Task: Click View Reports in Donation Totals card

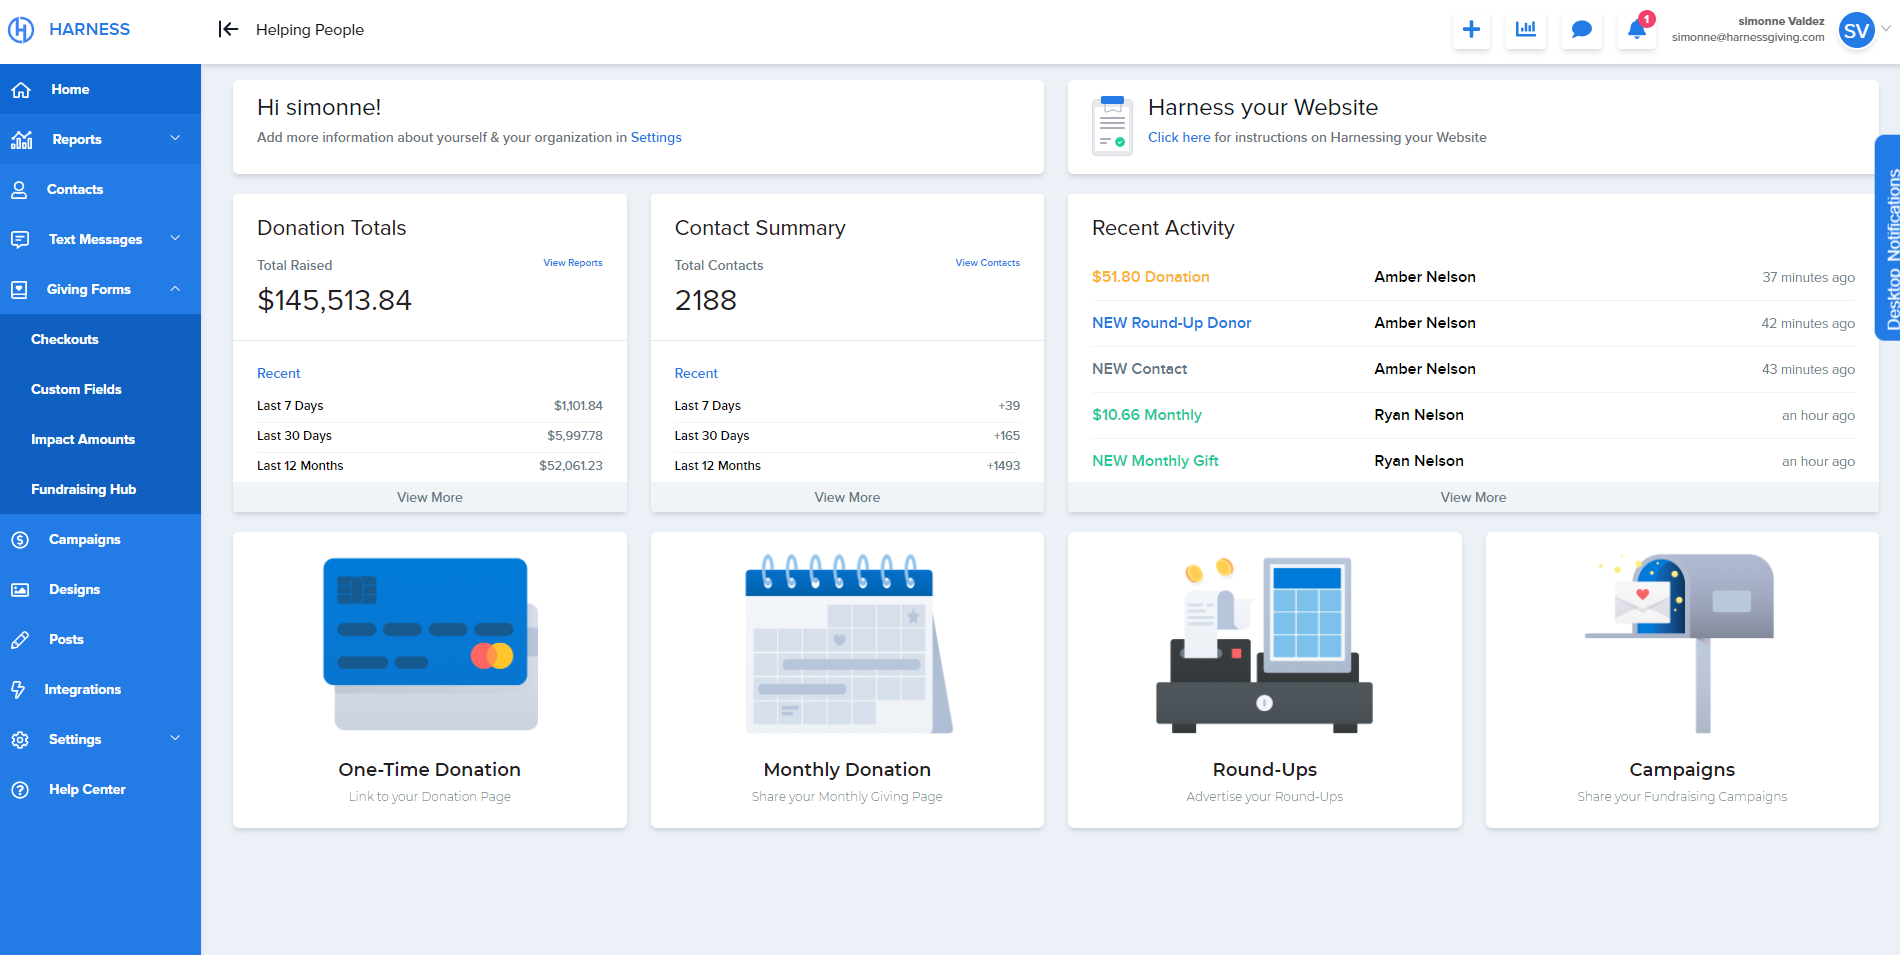Action: (572, 263)
